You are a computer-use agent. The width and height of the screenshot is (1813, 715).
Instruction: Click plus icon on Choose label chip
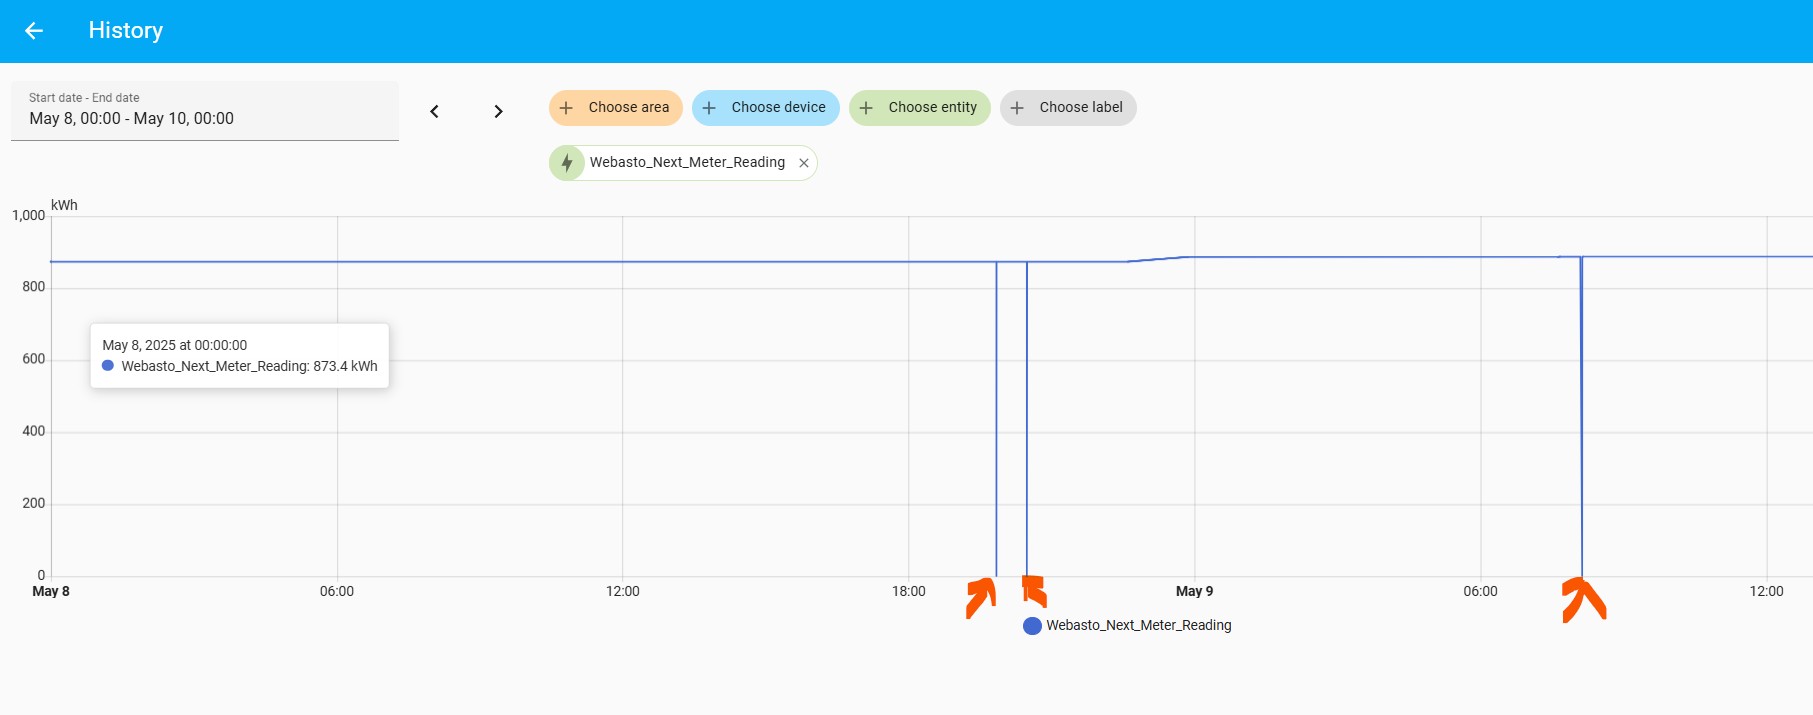(1017, 108)
